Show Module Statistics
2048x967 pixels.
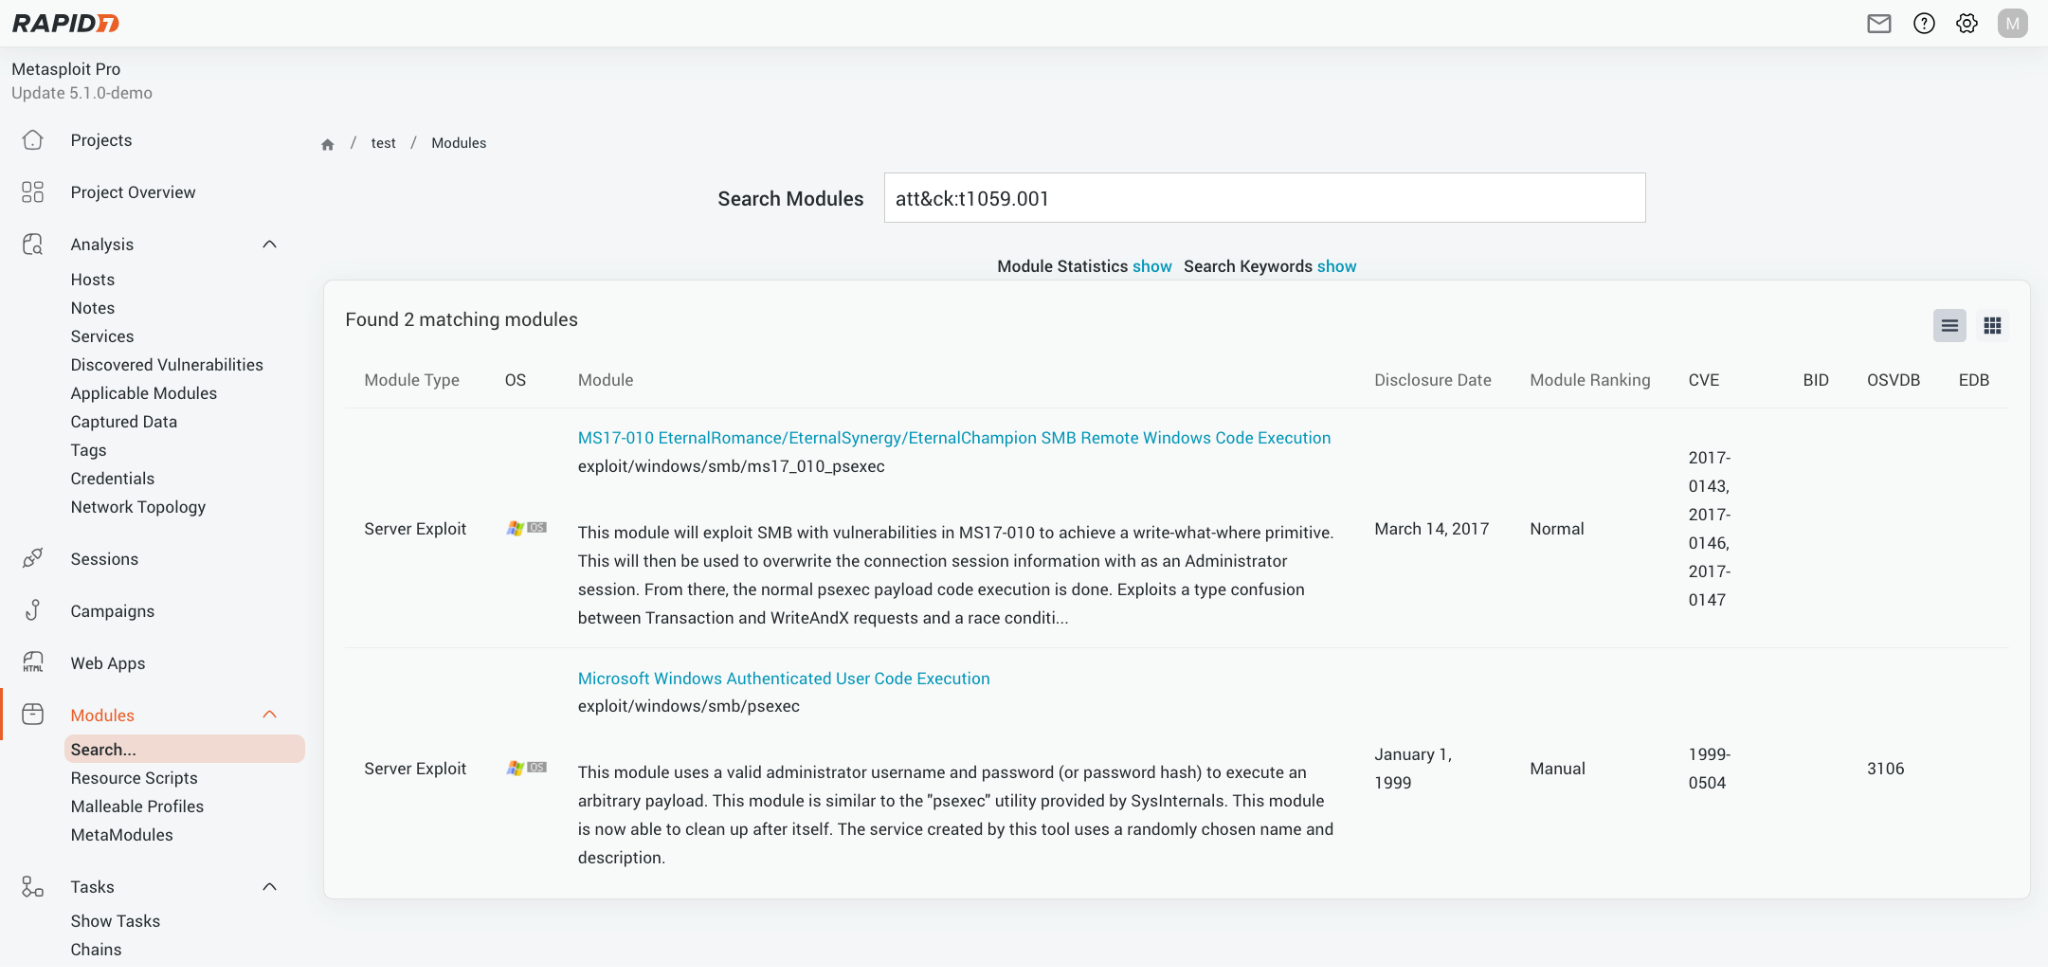tap(1152, 266)
